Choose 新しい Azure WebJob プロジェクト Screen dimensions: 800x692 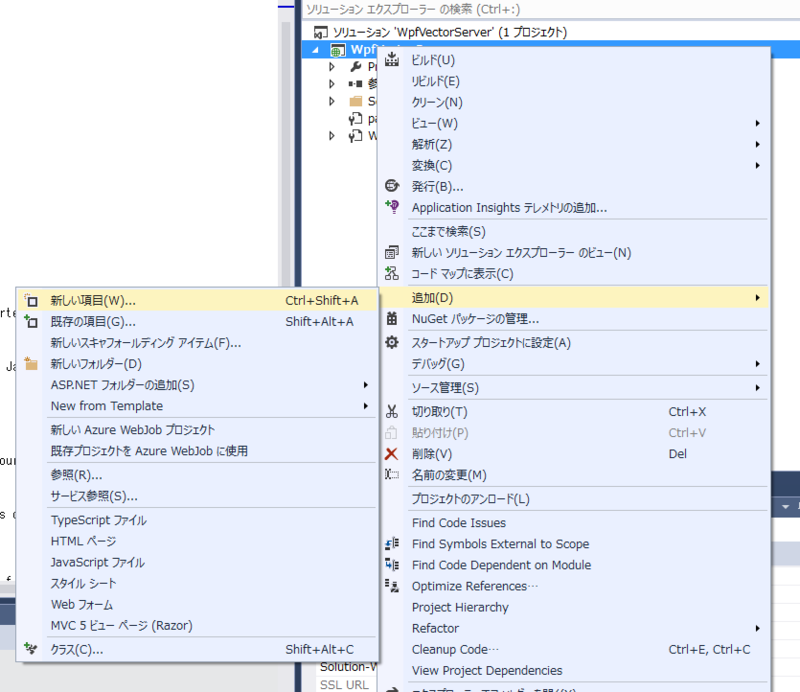pos(197,430)
